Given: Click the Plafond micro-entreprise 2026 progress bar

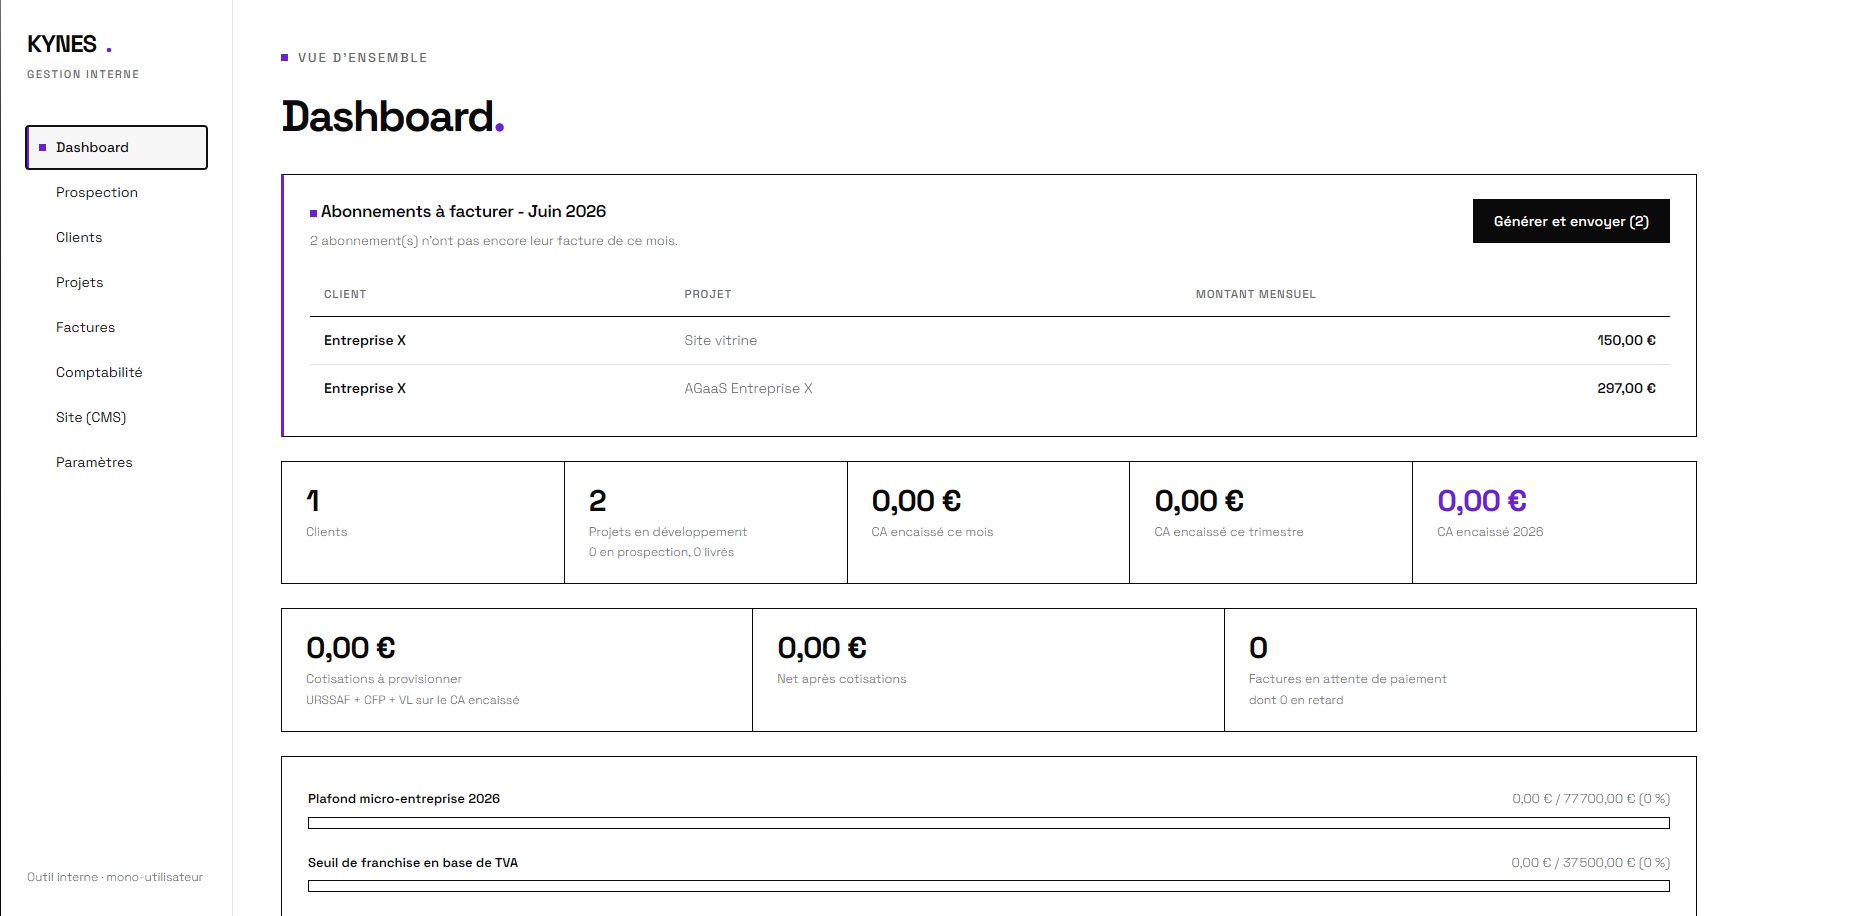Looking at the screenshot, I should (x=989, y=823).
